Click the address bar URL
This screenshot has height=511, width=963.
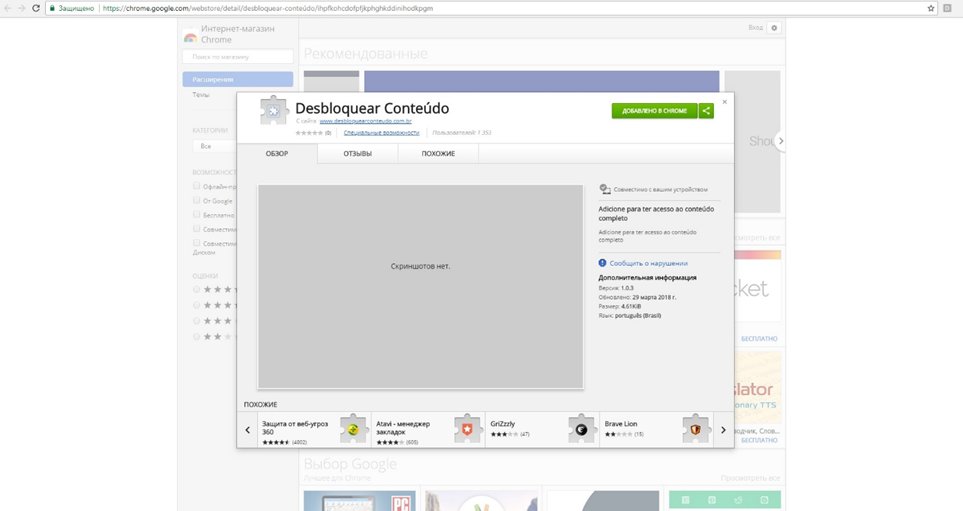pyautogui.click(x=268, y=8)
